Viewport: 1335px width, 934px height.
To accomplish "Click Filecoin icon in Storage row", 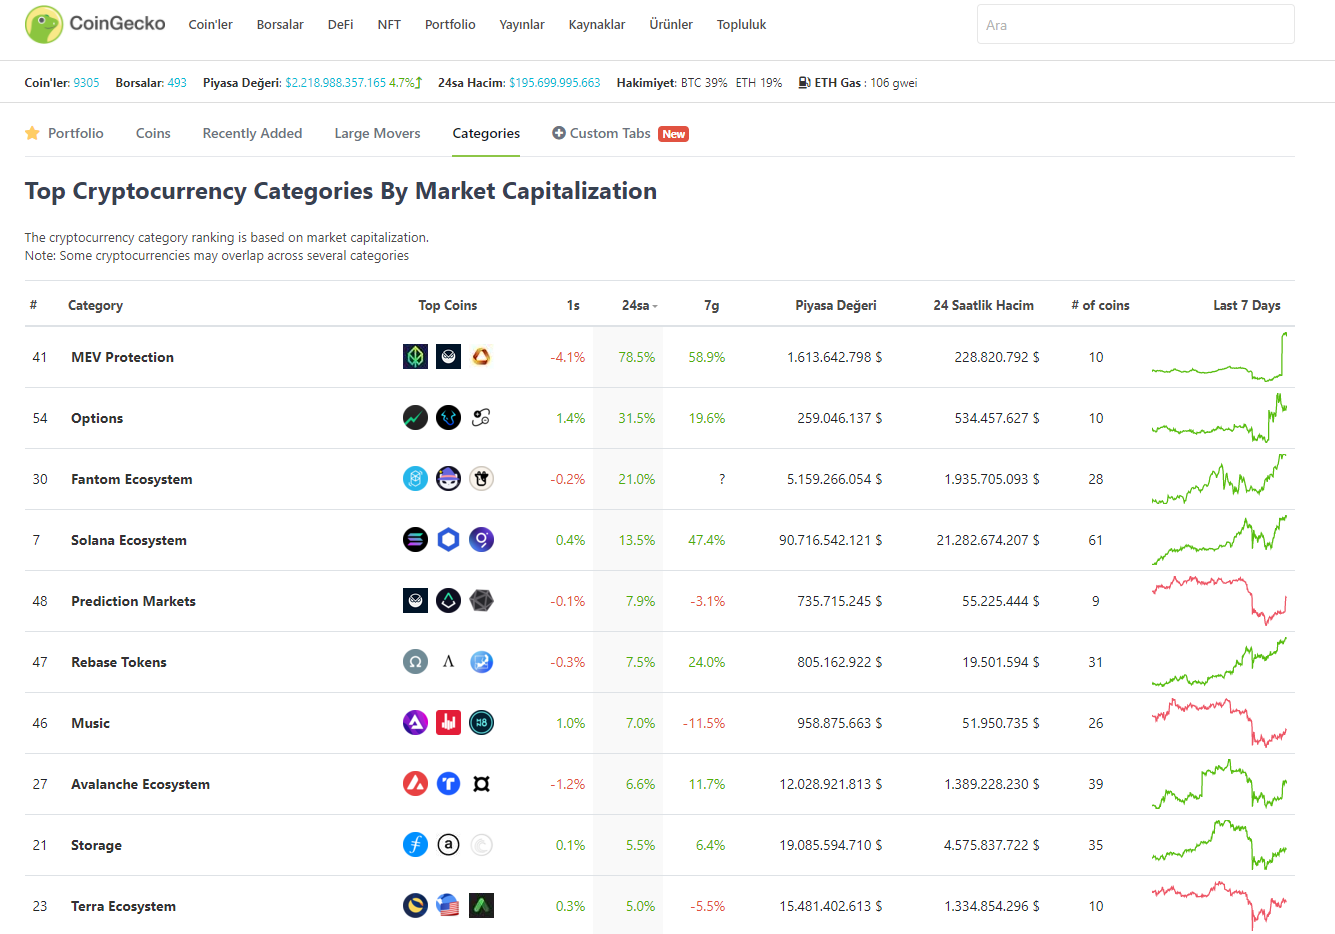I will (x=415, y=845).
